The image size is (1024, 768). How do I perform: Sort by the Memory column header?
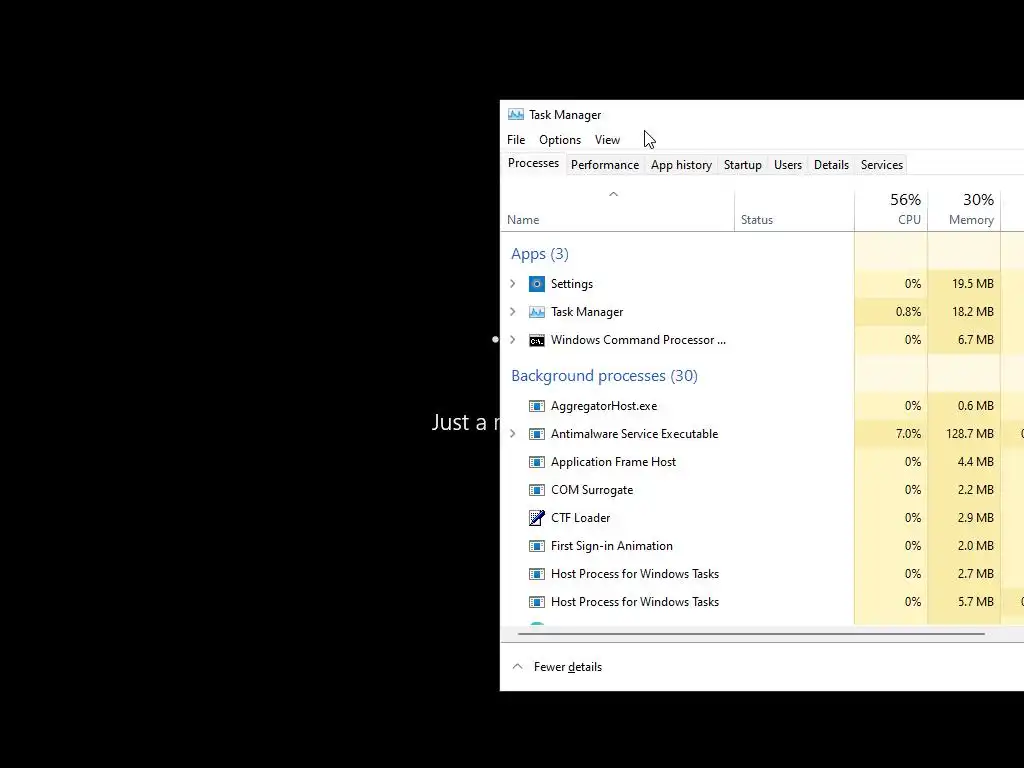coord(964,210)
